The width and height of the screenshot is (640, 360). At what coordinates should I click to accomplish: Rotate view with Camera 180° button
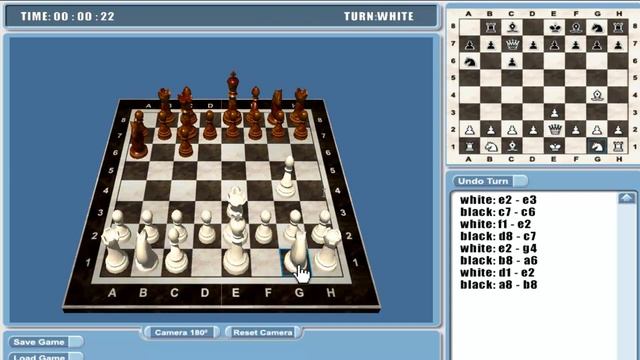(x=181, y=333)
